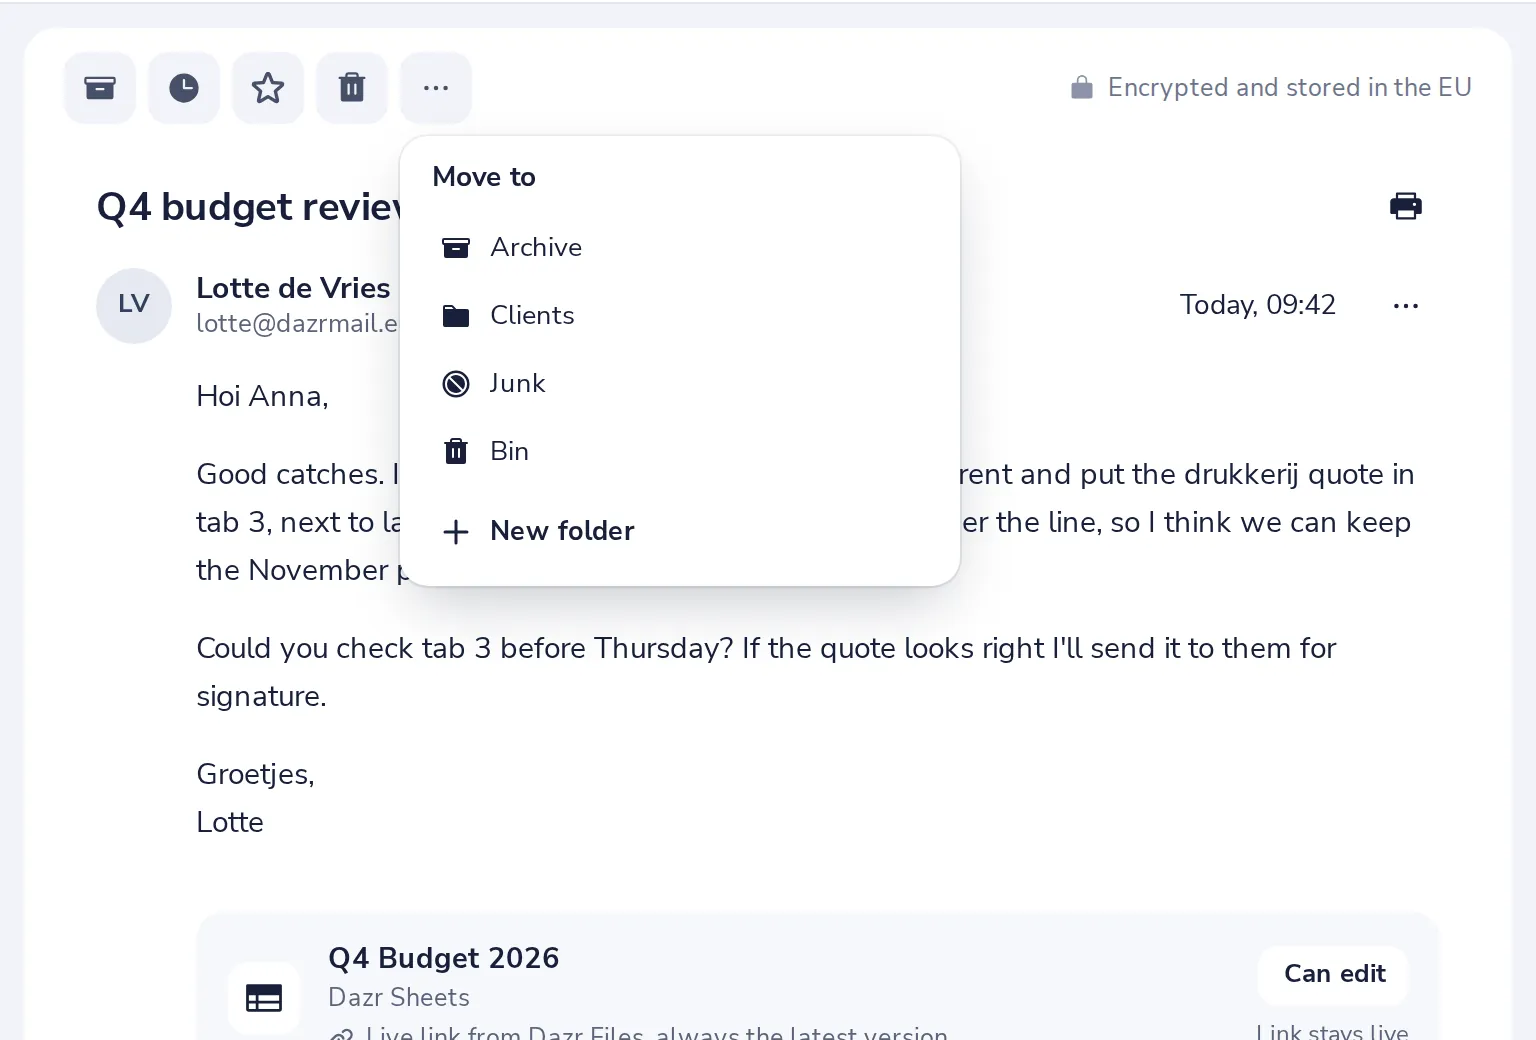
Task: Close the toolbar more-actions ellipsis menu
Action: tap(436, 88)
